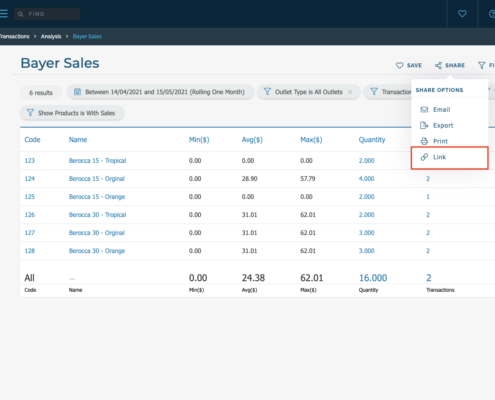Click quantity 3.000 for Berocca 30 - Orange
Image resolution: width=495 pixels, height=400 pixels.
[366, 251]
